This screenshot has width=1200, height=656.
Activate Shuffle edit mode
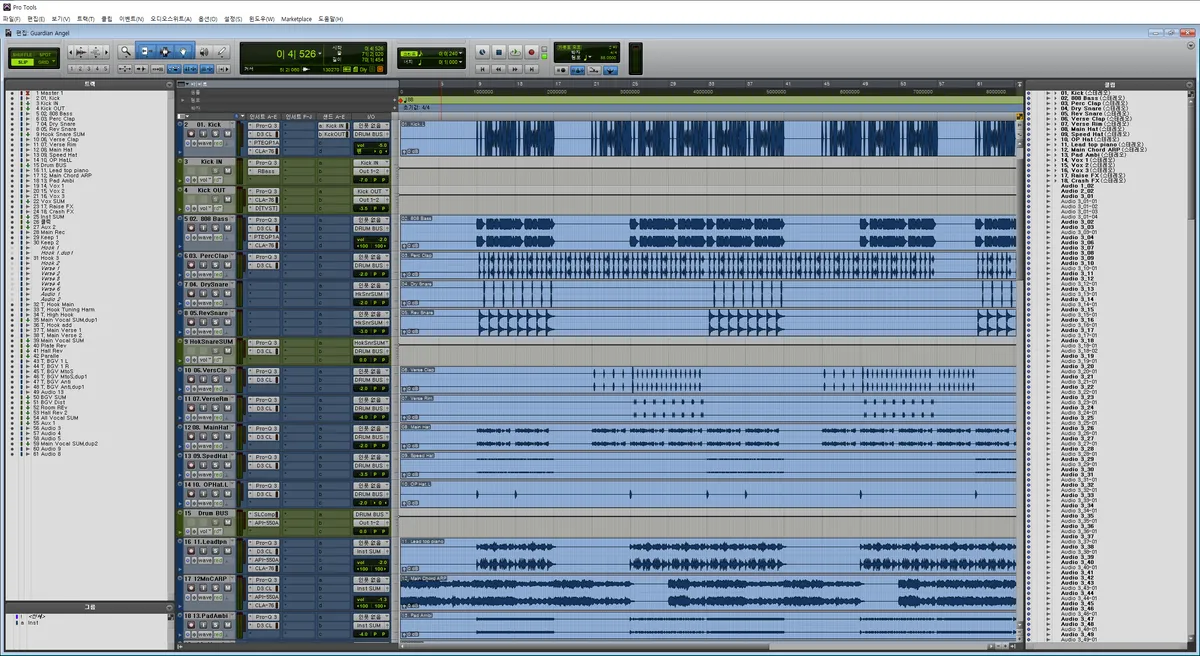(23, 54)
